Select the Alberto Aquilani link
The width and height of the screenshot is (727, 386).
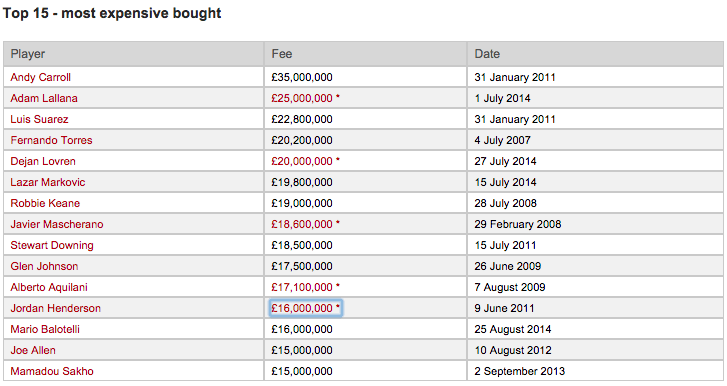click(49, 287)
